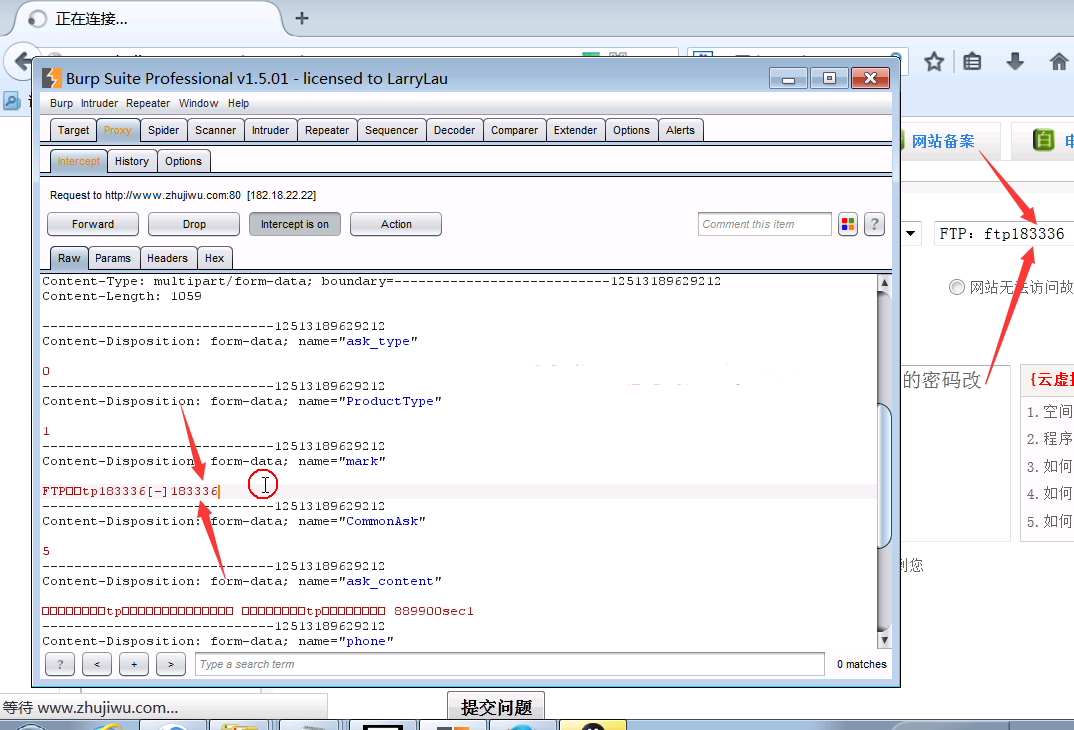Click the help question mark beside comment field
The image size is (1074, 730).
pyautogui.click(x=874, y=224)
